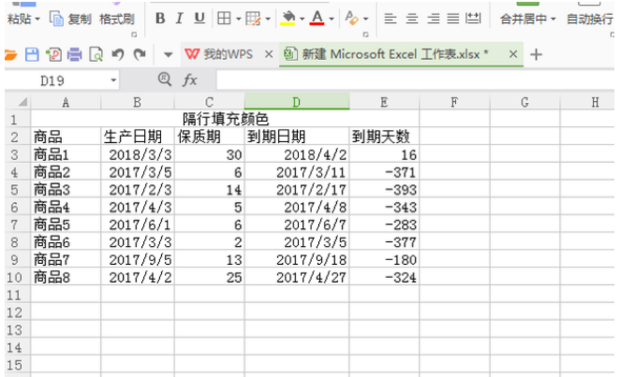Click the title cell 隔行填充颜色
Image resolution: width=620 pixels, height=377 pixels.
[x=225, y=119]
